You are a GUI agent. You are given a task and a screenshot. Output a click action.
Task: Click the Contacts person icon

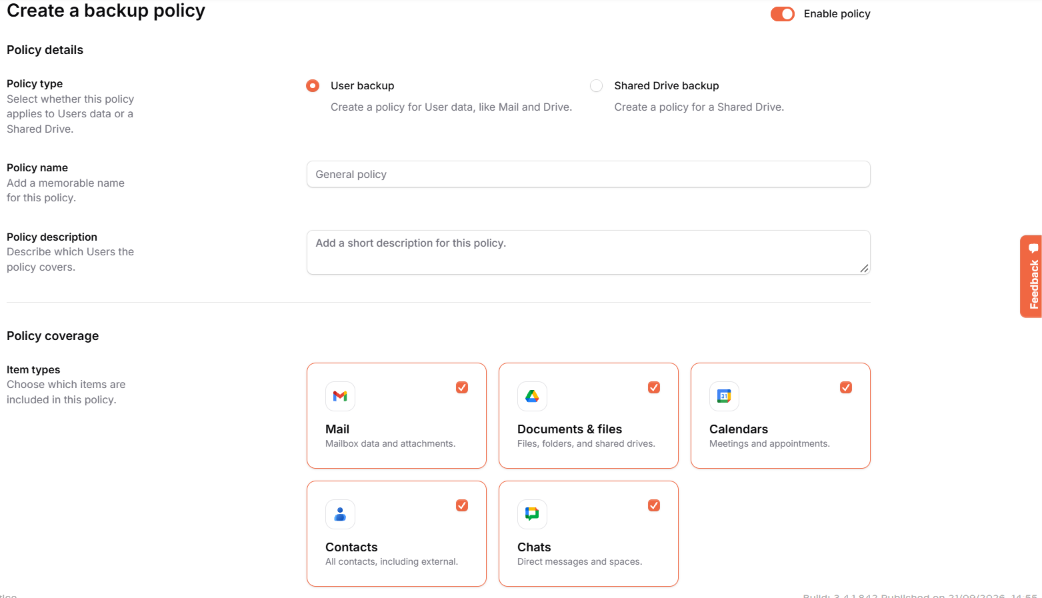tap(340, 514)
